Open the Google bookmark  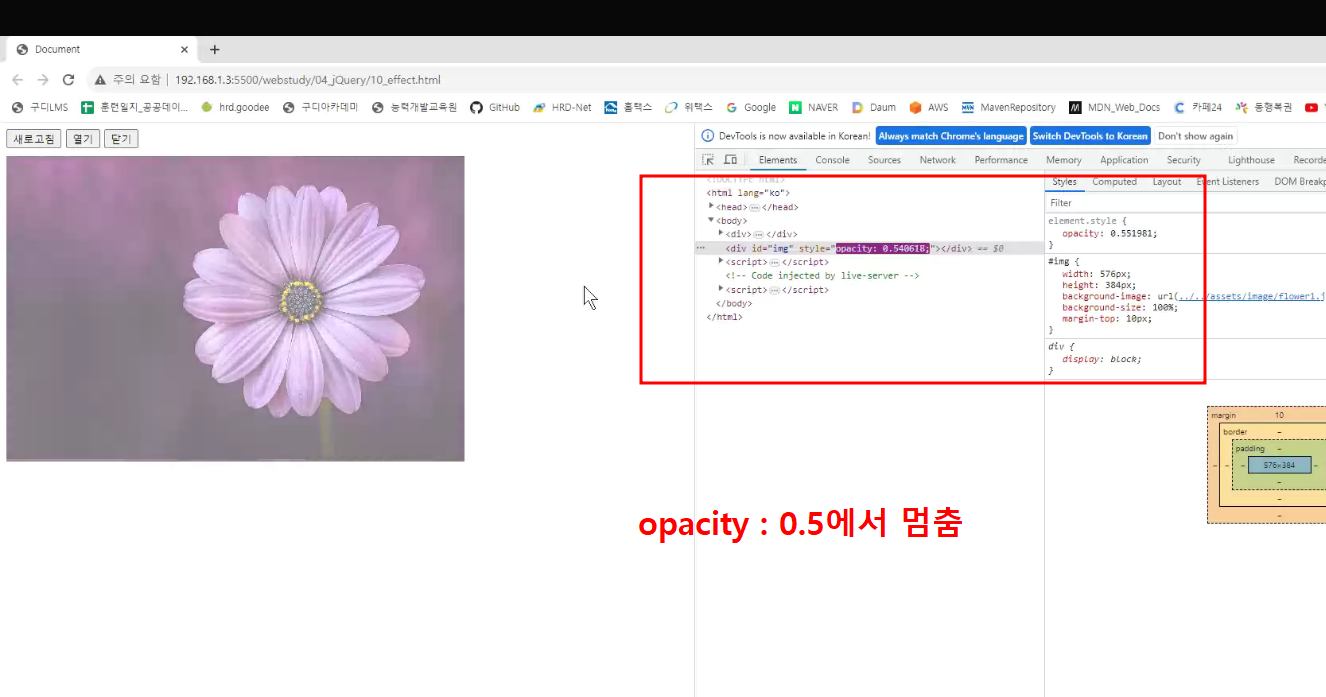pyautogui.click(x=751, y=107)
